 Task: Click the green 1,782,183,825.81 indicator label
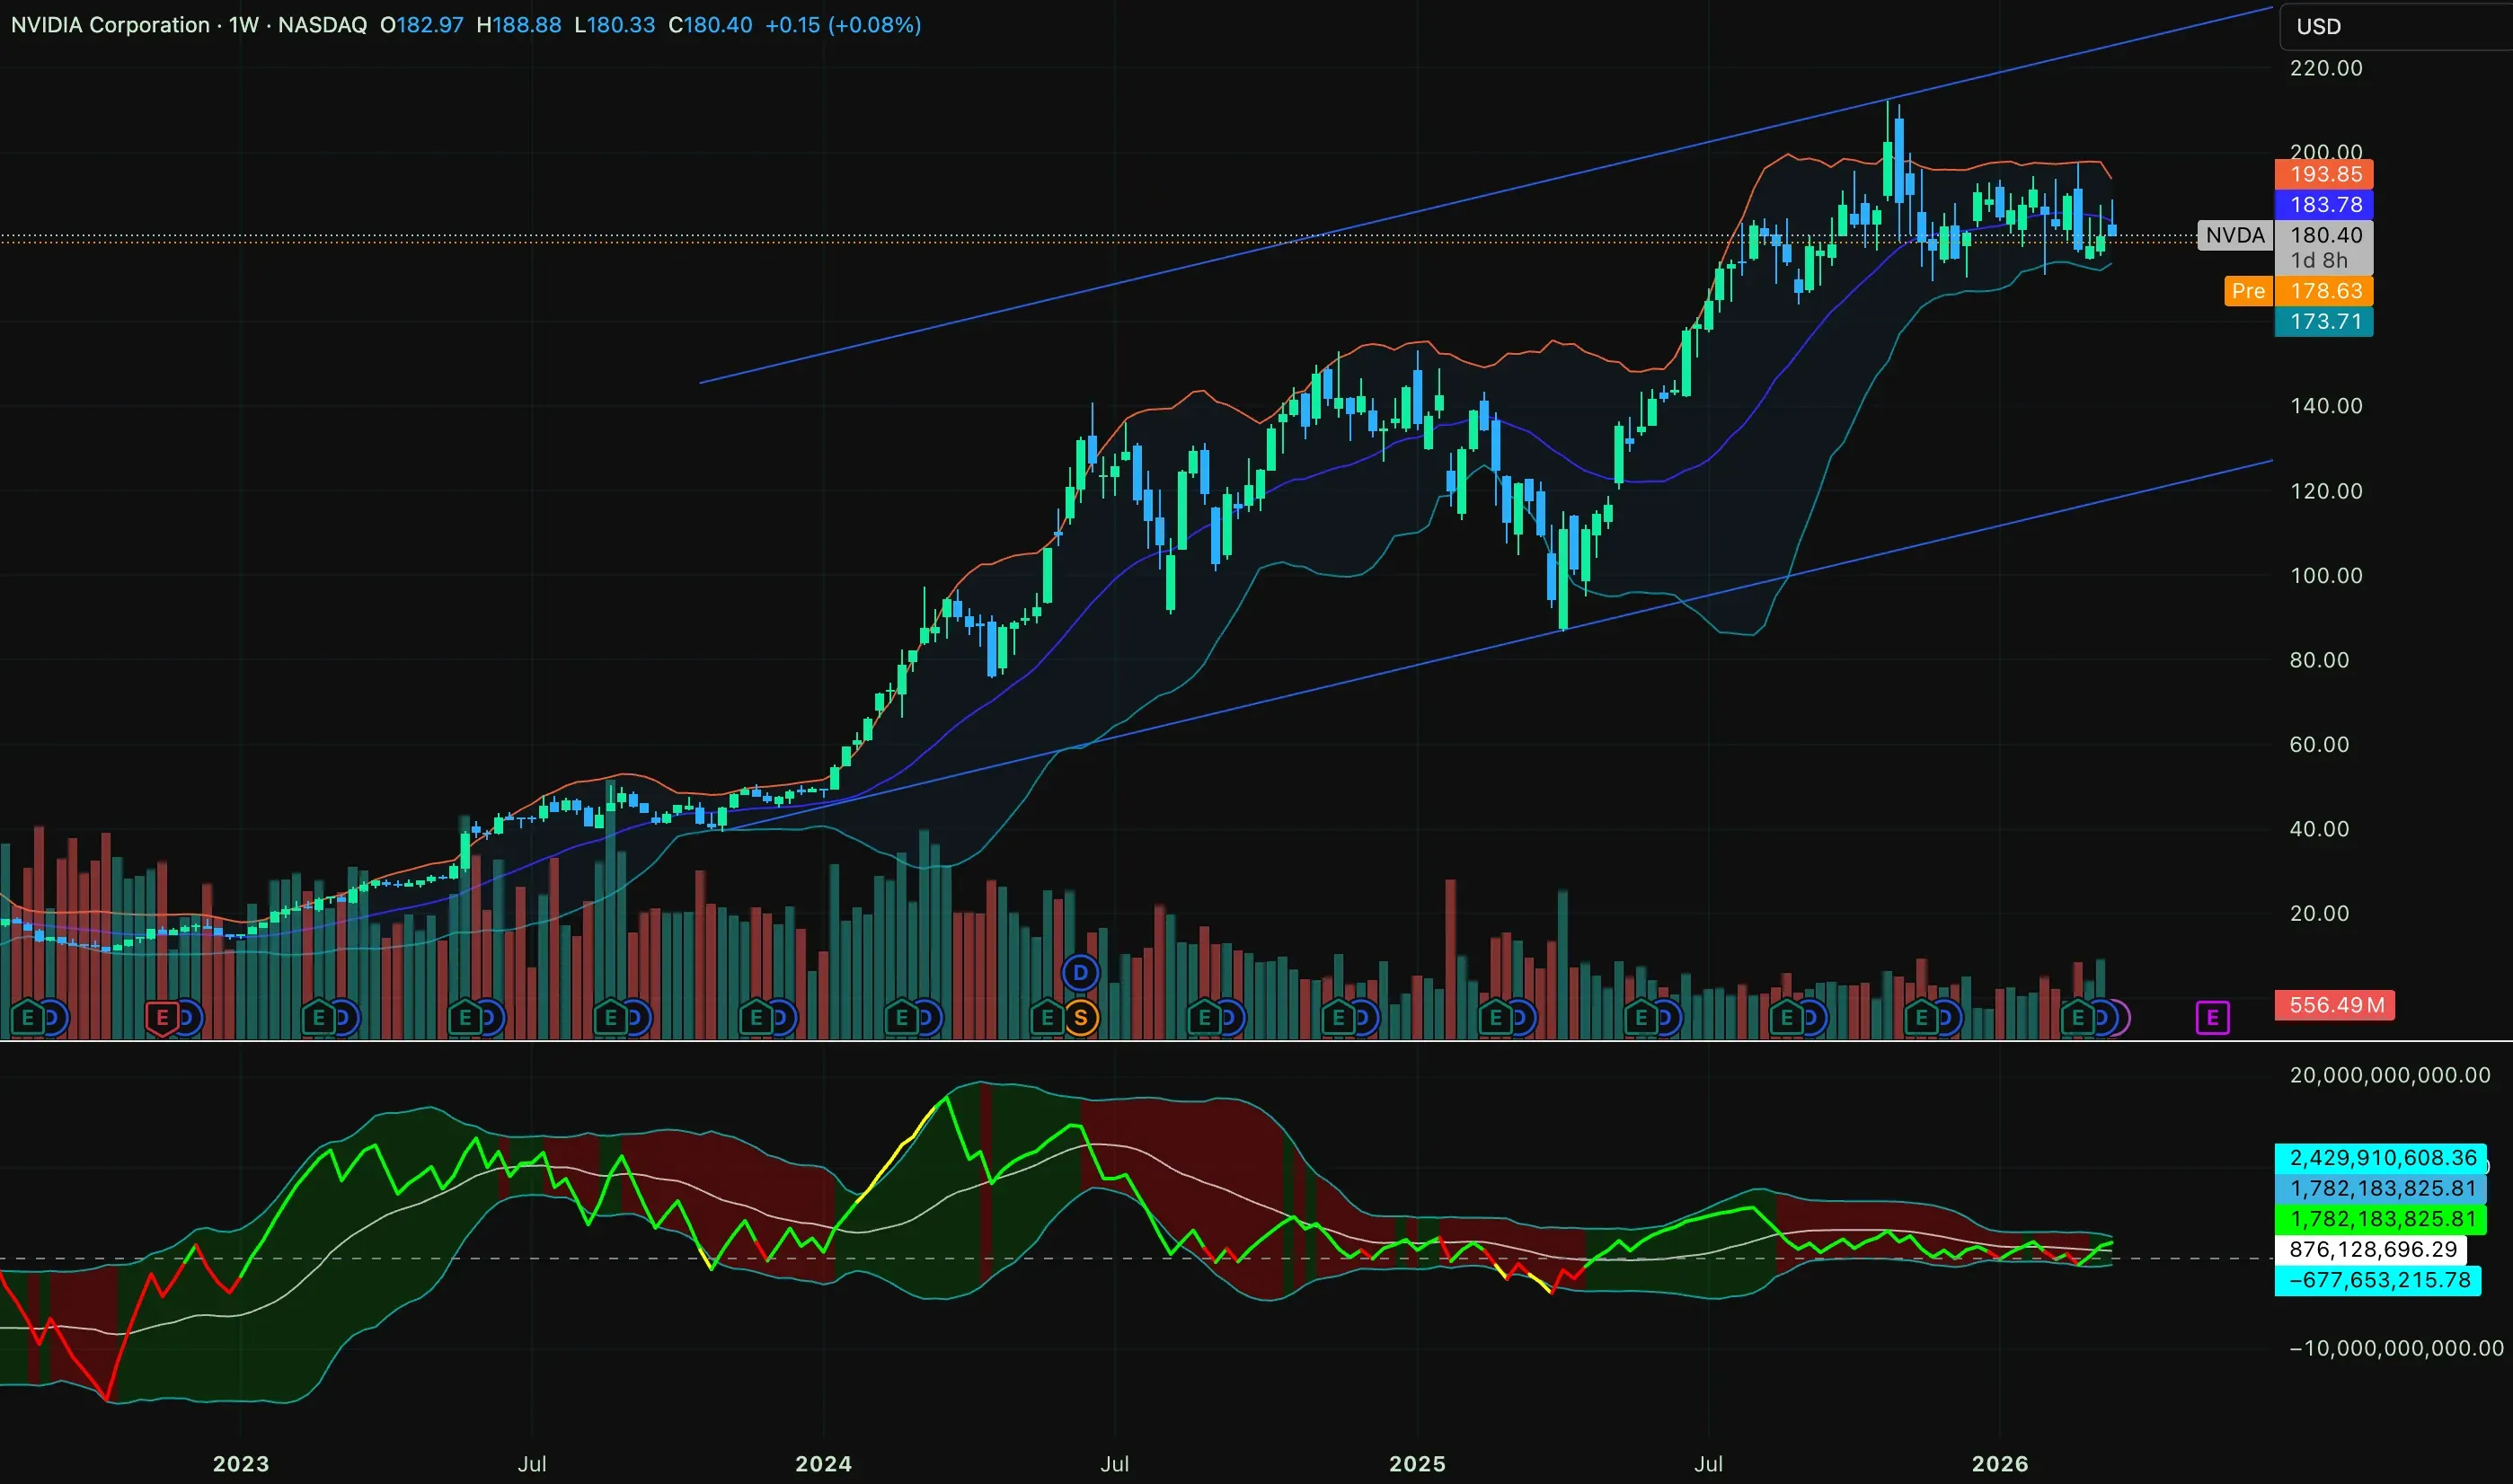click(2381, 1219)
